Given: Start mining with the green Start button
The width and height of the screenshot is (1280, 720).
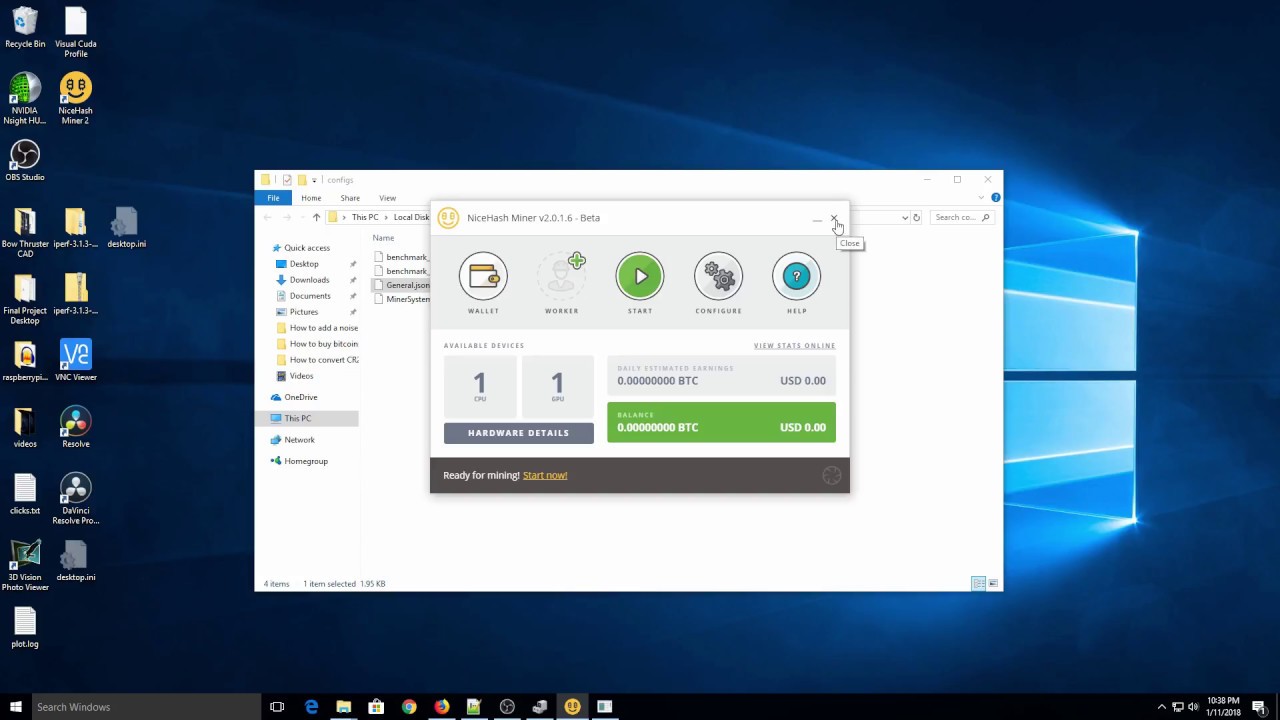Looking at the screenshot, I should tap(640, 277).
